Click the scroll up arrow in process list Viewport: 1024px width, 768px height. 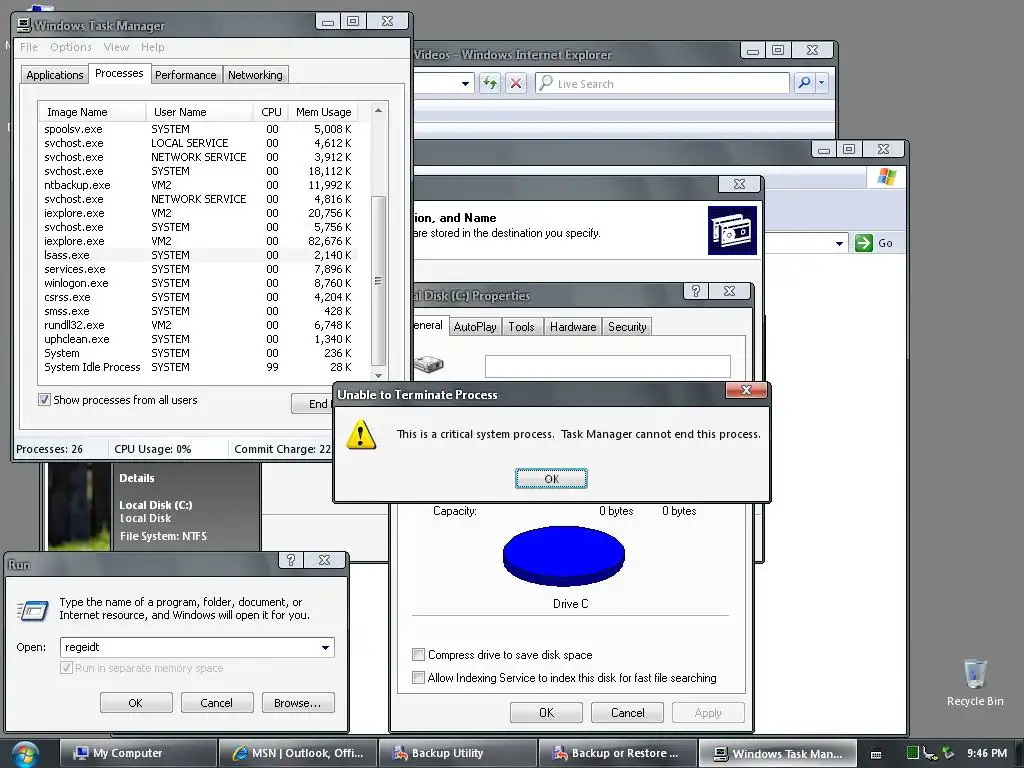pos(378,110)
